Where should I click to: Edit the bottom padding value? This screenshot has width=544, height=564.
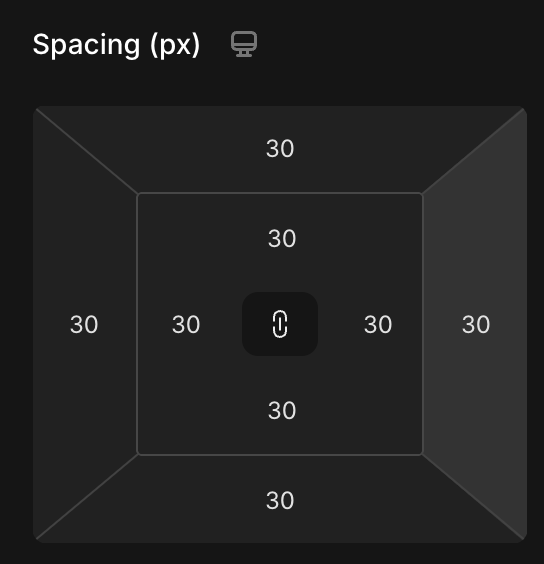click(282, 410)
